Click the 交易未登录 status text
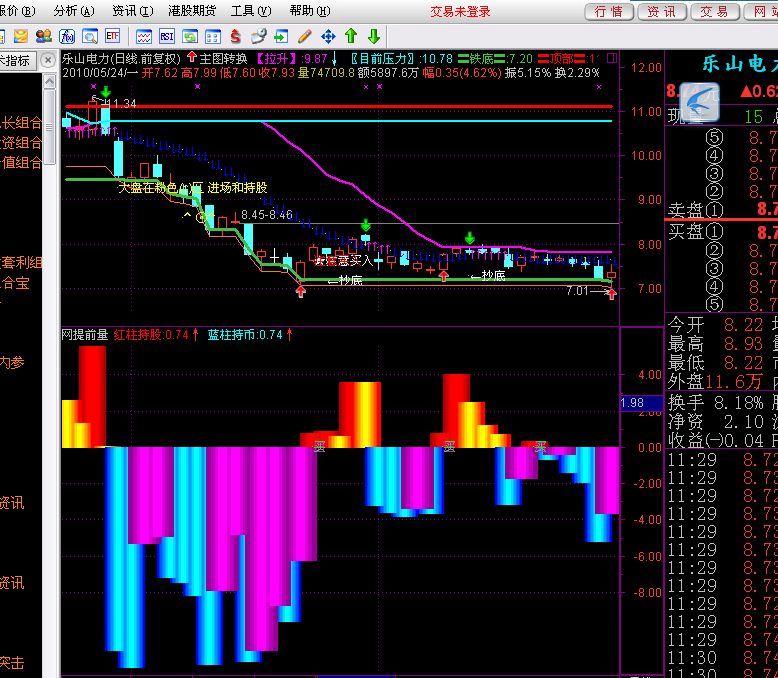The image size is (778, 678). click(460, 11)
